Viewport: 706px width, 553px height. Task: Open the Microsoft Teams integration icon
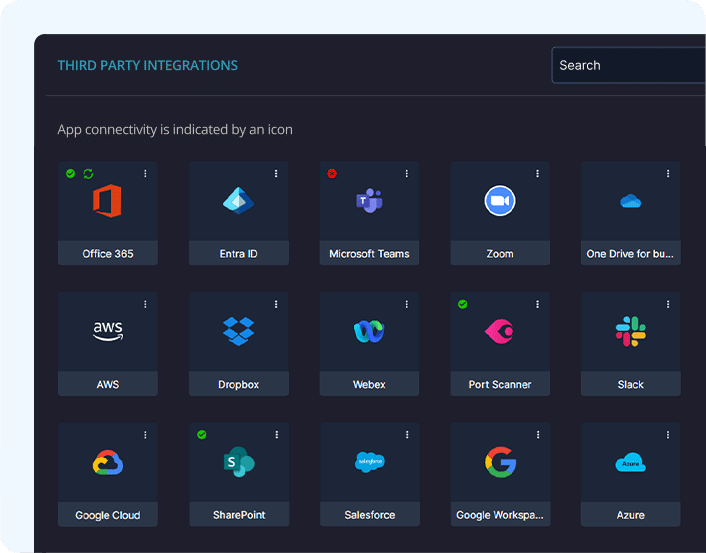coord(369,201)
